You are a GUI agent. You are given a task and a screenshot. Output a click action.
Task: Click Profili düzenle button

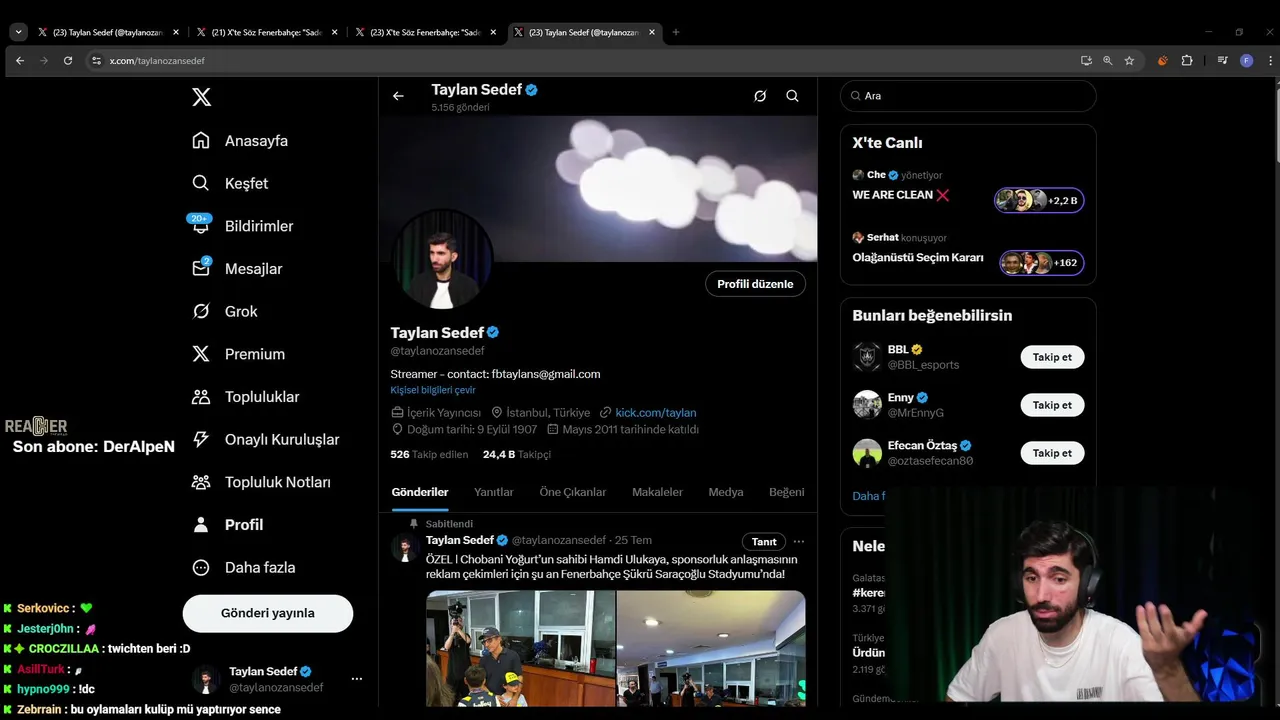point(755,284)
